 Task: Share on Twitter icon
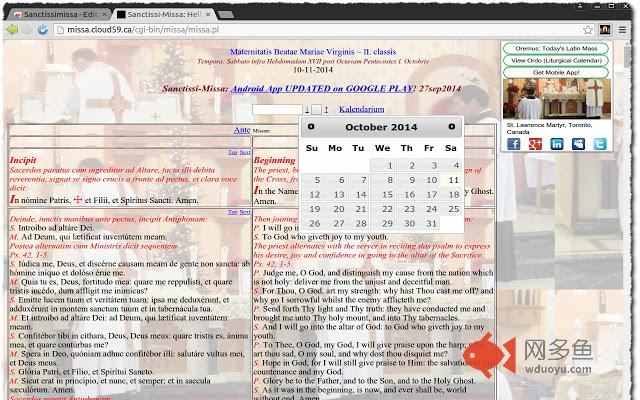point(600,144)
